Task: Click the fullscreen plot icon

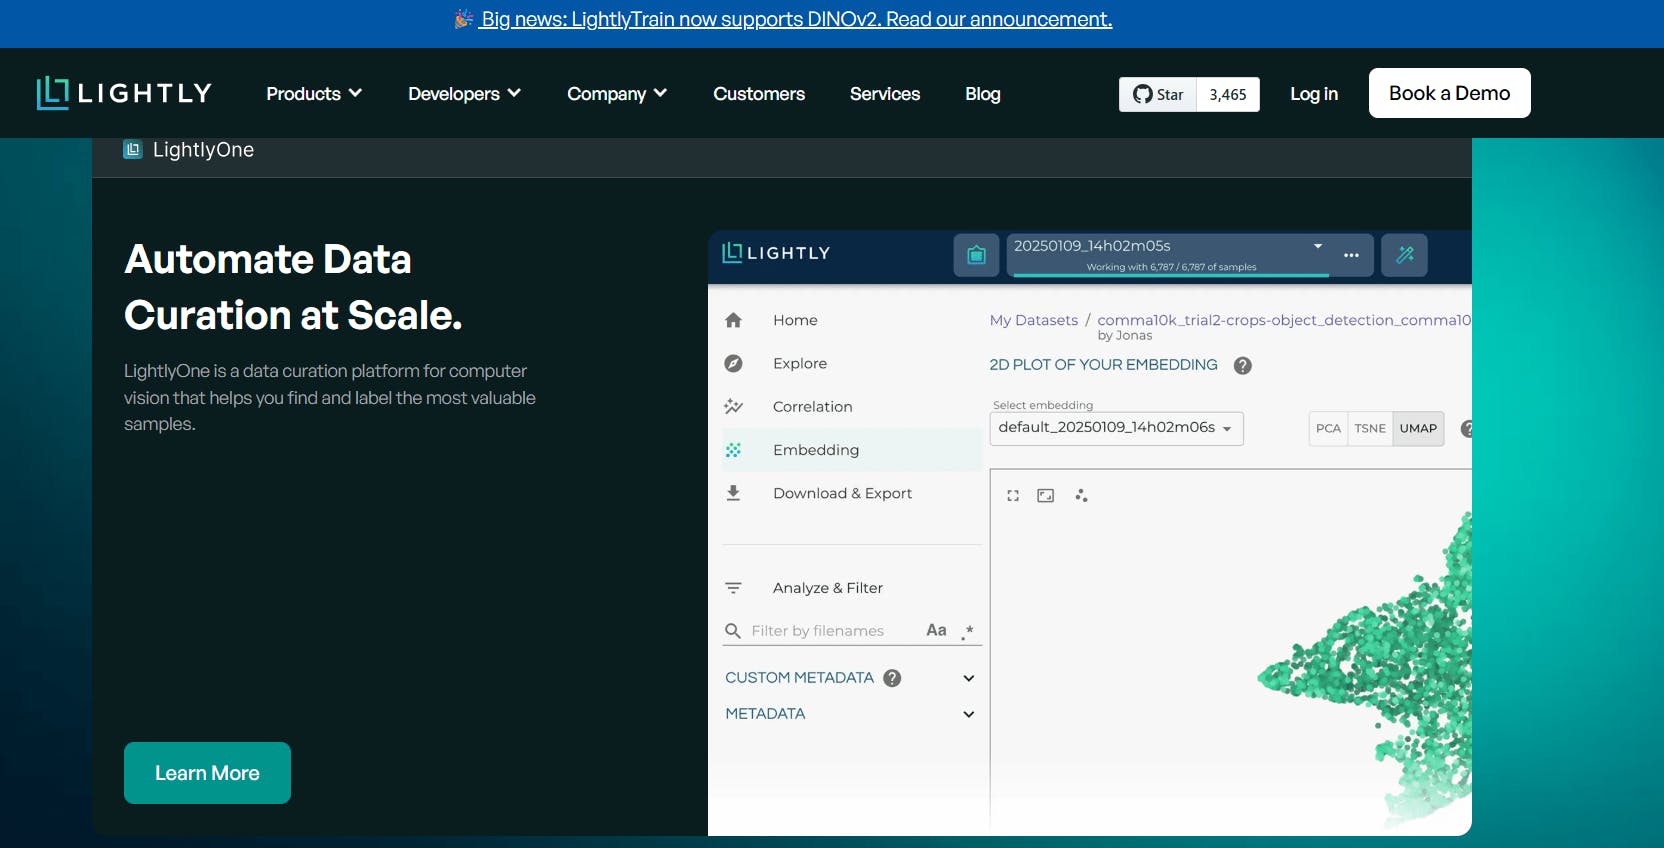Action: pos(1013,495)
